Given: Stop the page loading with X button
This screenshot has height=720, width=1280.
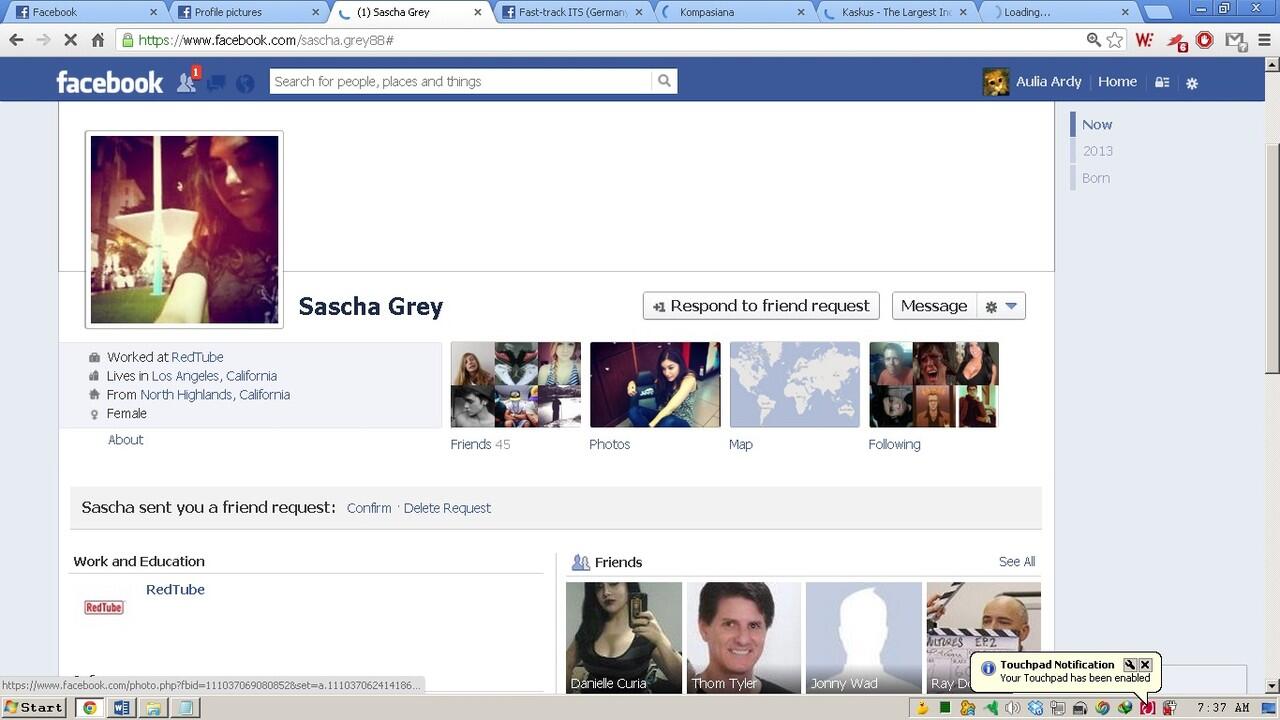Looking at the screenshot, I should [x=70, y=40].
